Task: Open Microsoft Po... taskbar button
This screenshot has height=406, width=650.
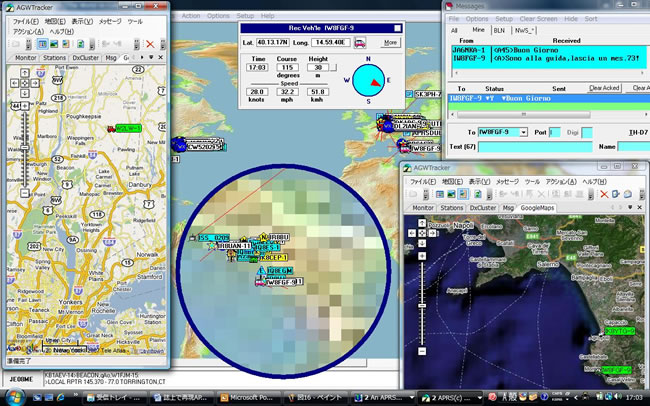Action: [x=249, y=397]
